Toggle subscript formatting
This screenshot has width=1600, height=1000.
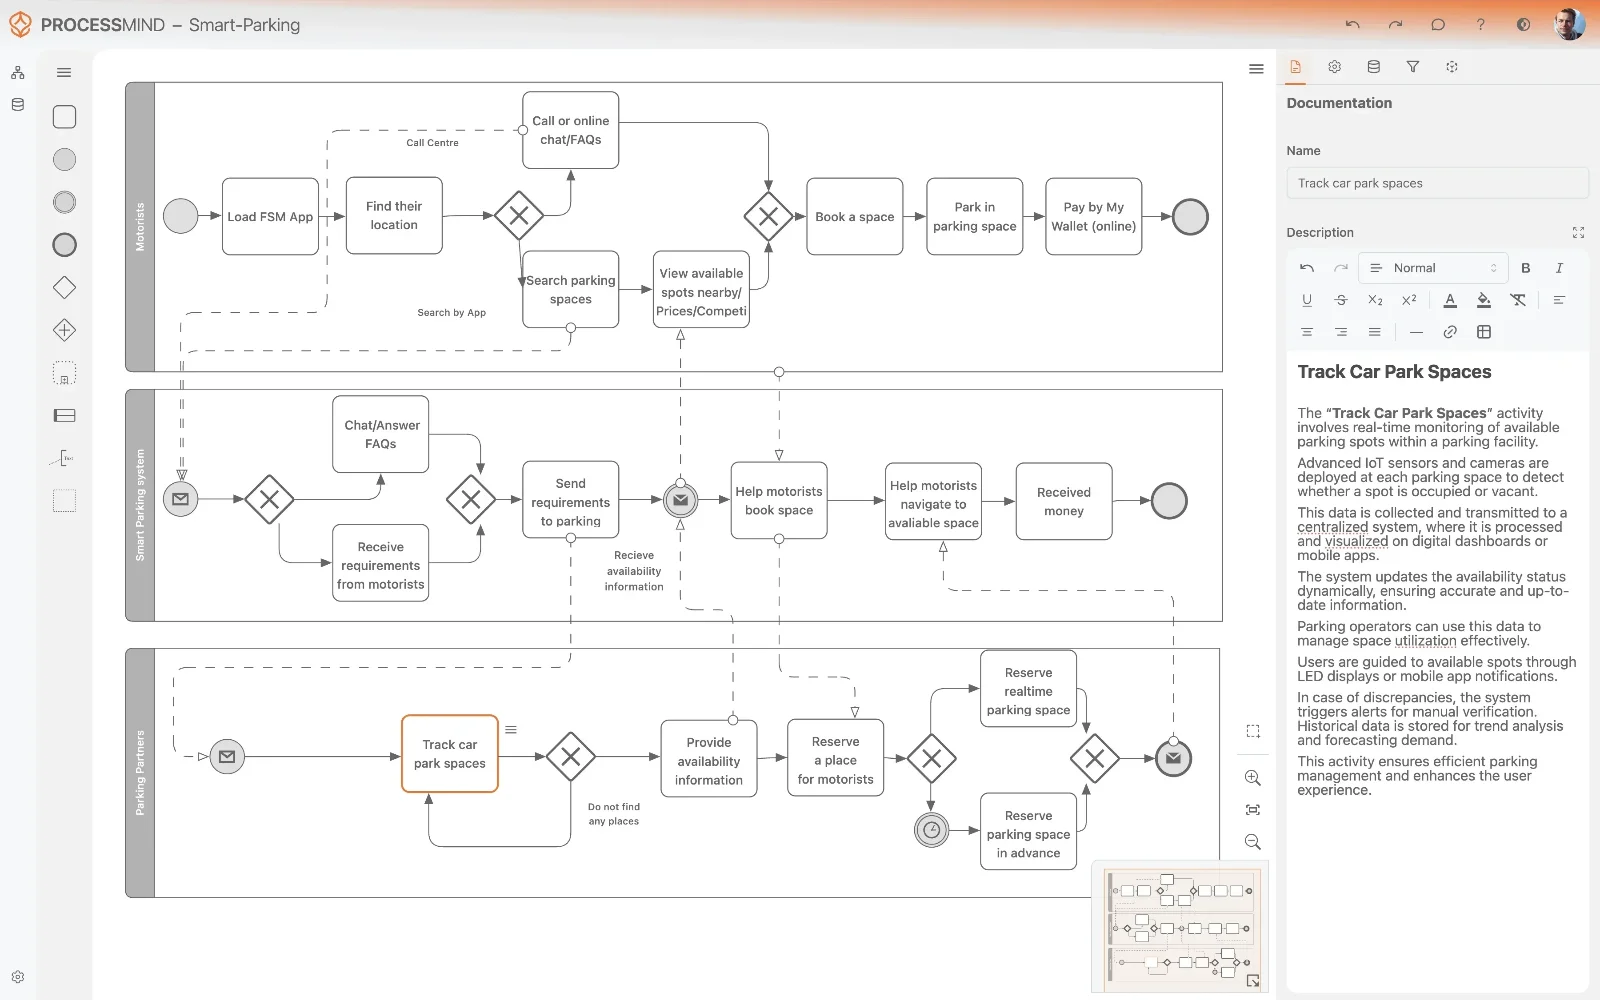tap(1375, 300)
